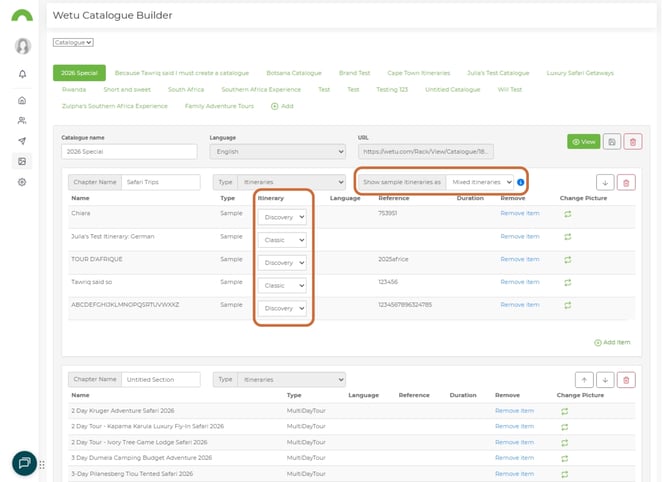Remove 2 Day Kruger Adventure Safari item
The width and height of the screenshot is (670, 482).
[x=514, y=411]
